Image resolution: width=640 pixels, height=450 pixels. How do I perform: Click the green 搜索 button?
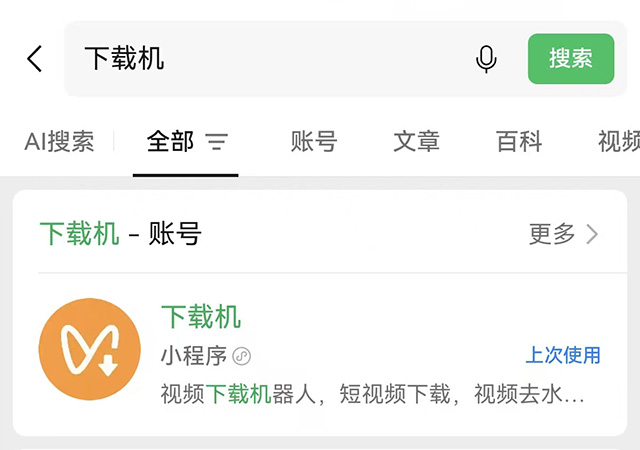pyautogui.click(x=571, y=59)
